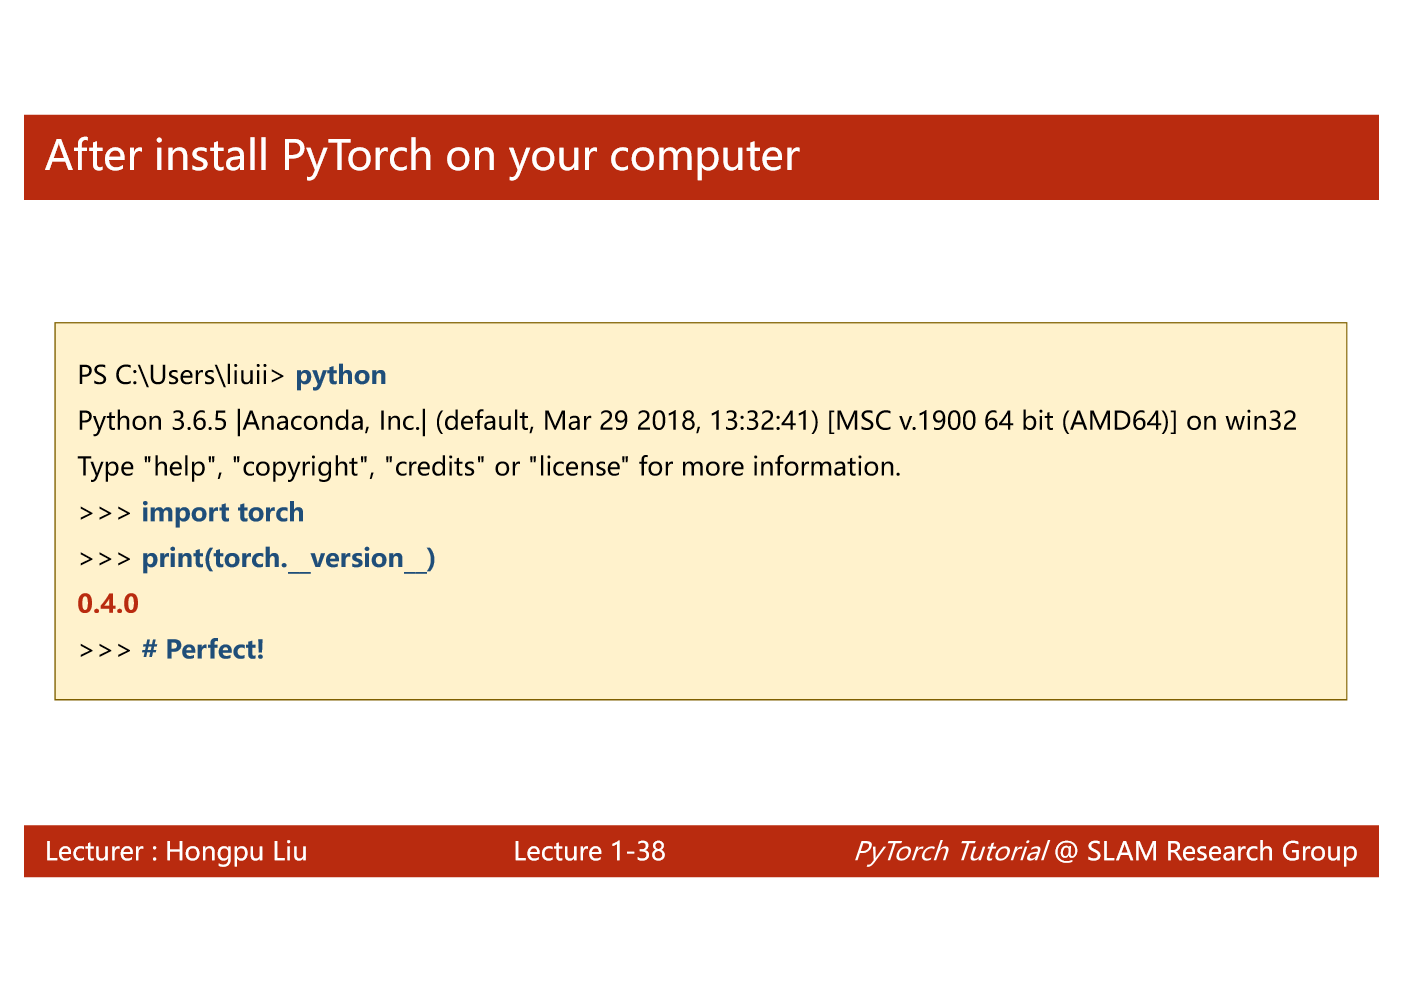Click the italic 'PyTorch Tutorial' footer text
Viewport: 1403px width, 992px height.
(x=950, y=852)
